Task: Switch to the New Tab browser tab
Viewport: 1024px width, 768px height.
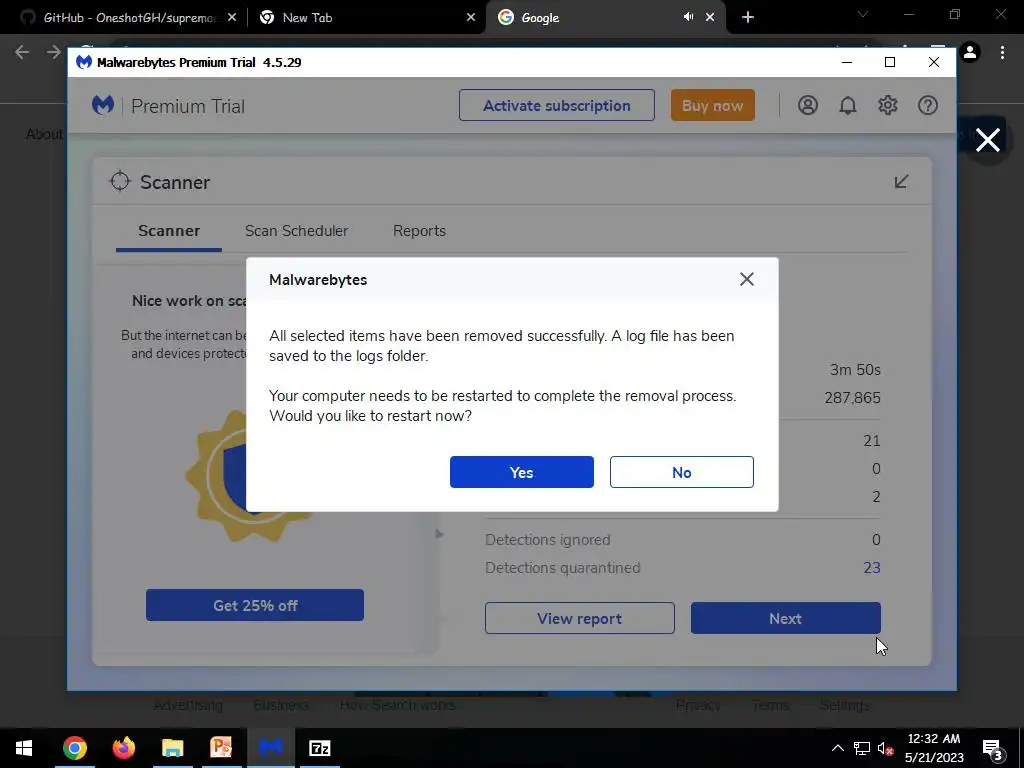Action: pos(360,18)
